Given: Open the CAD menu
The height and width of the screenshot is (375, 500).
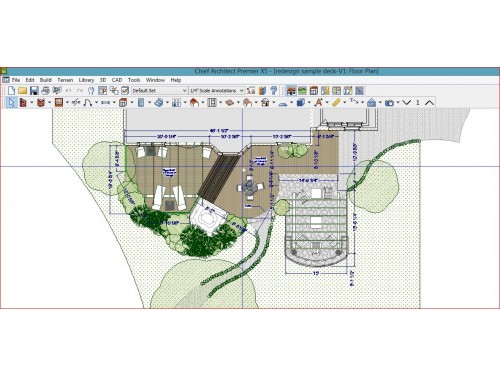Looking at the screenshot, I should (117, 80).
